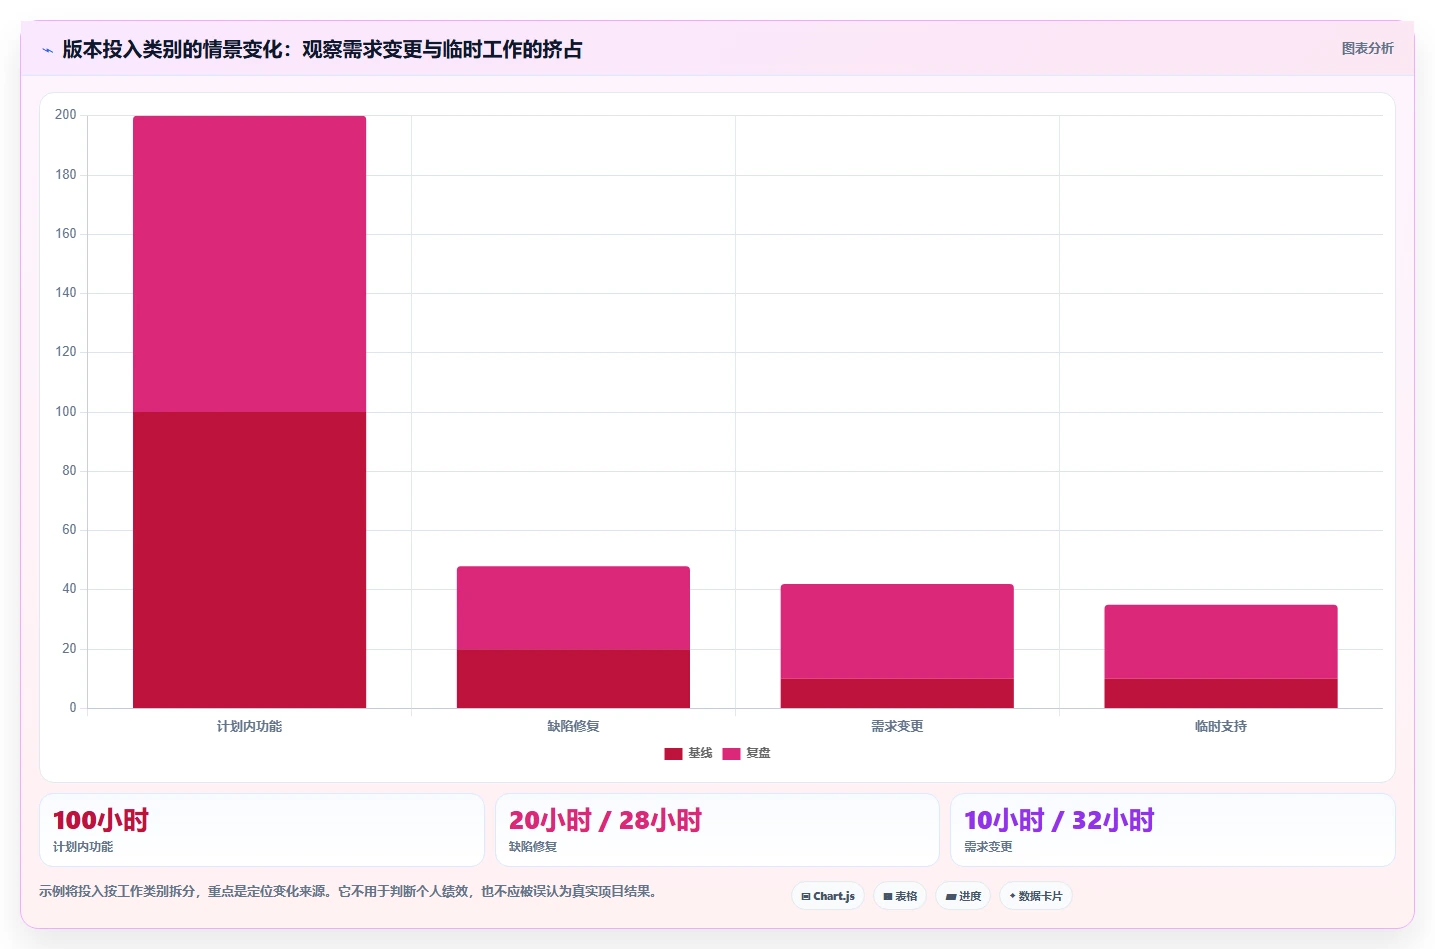Click the 表格 chip
Viewport: 1435px width, 949px height.
pyautogui.click(x=900, y=896)
